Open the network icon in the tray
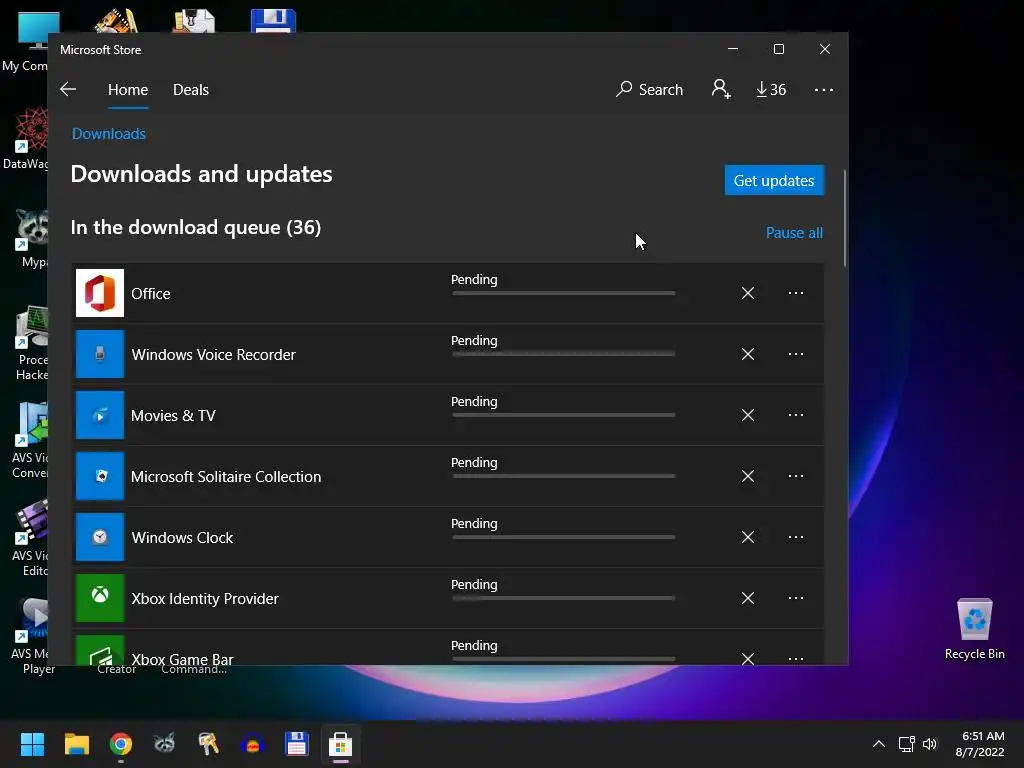Viewport: 1024px width, 768px height. 906,744
